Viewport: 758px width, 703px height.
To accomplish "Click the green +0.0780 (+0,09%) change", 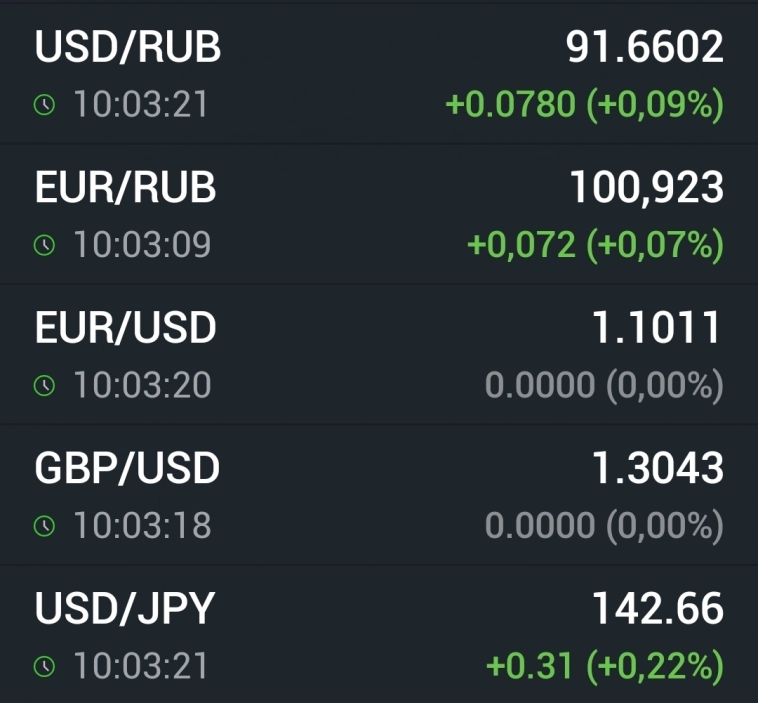I will click(x=584, y=105).
